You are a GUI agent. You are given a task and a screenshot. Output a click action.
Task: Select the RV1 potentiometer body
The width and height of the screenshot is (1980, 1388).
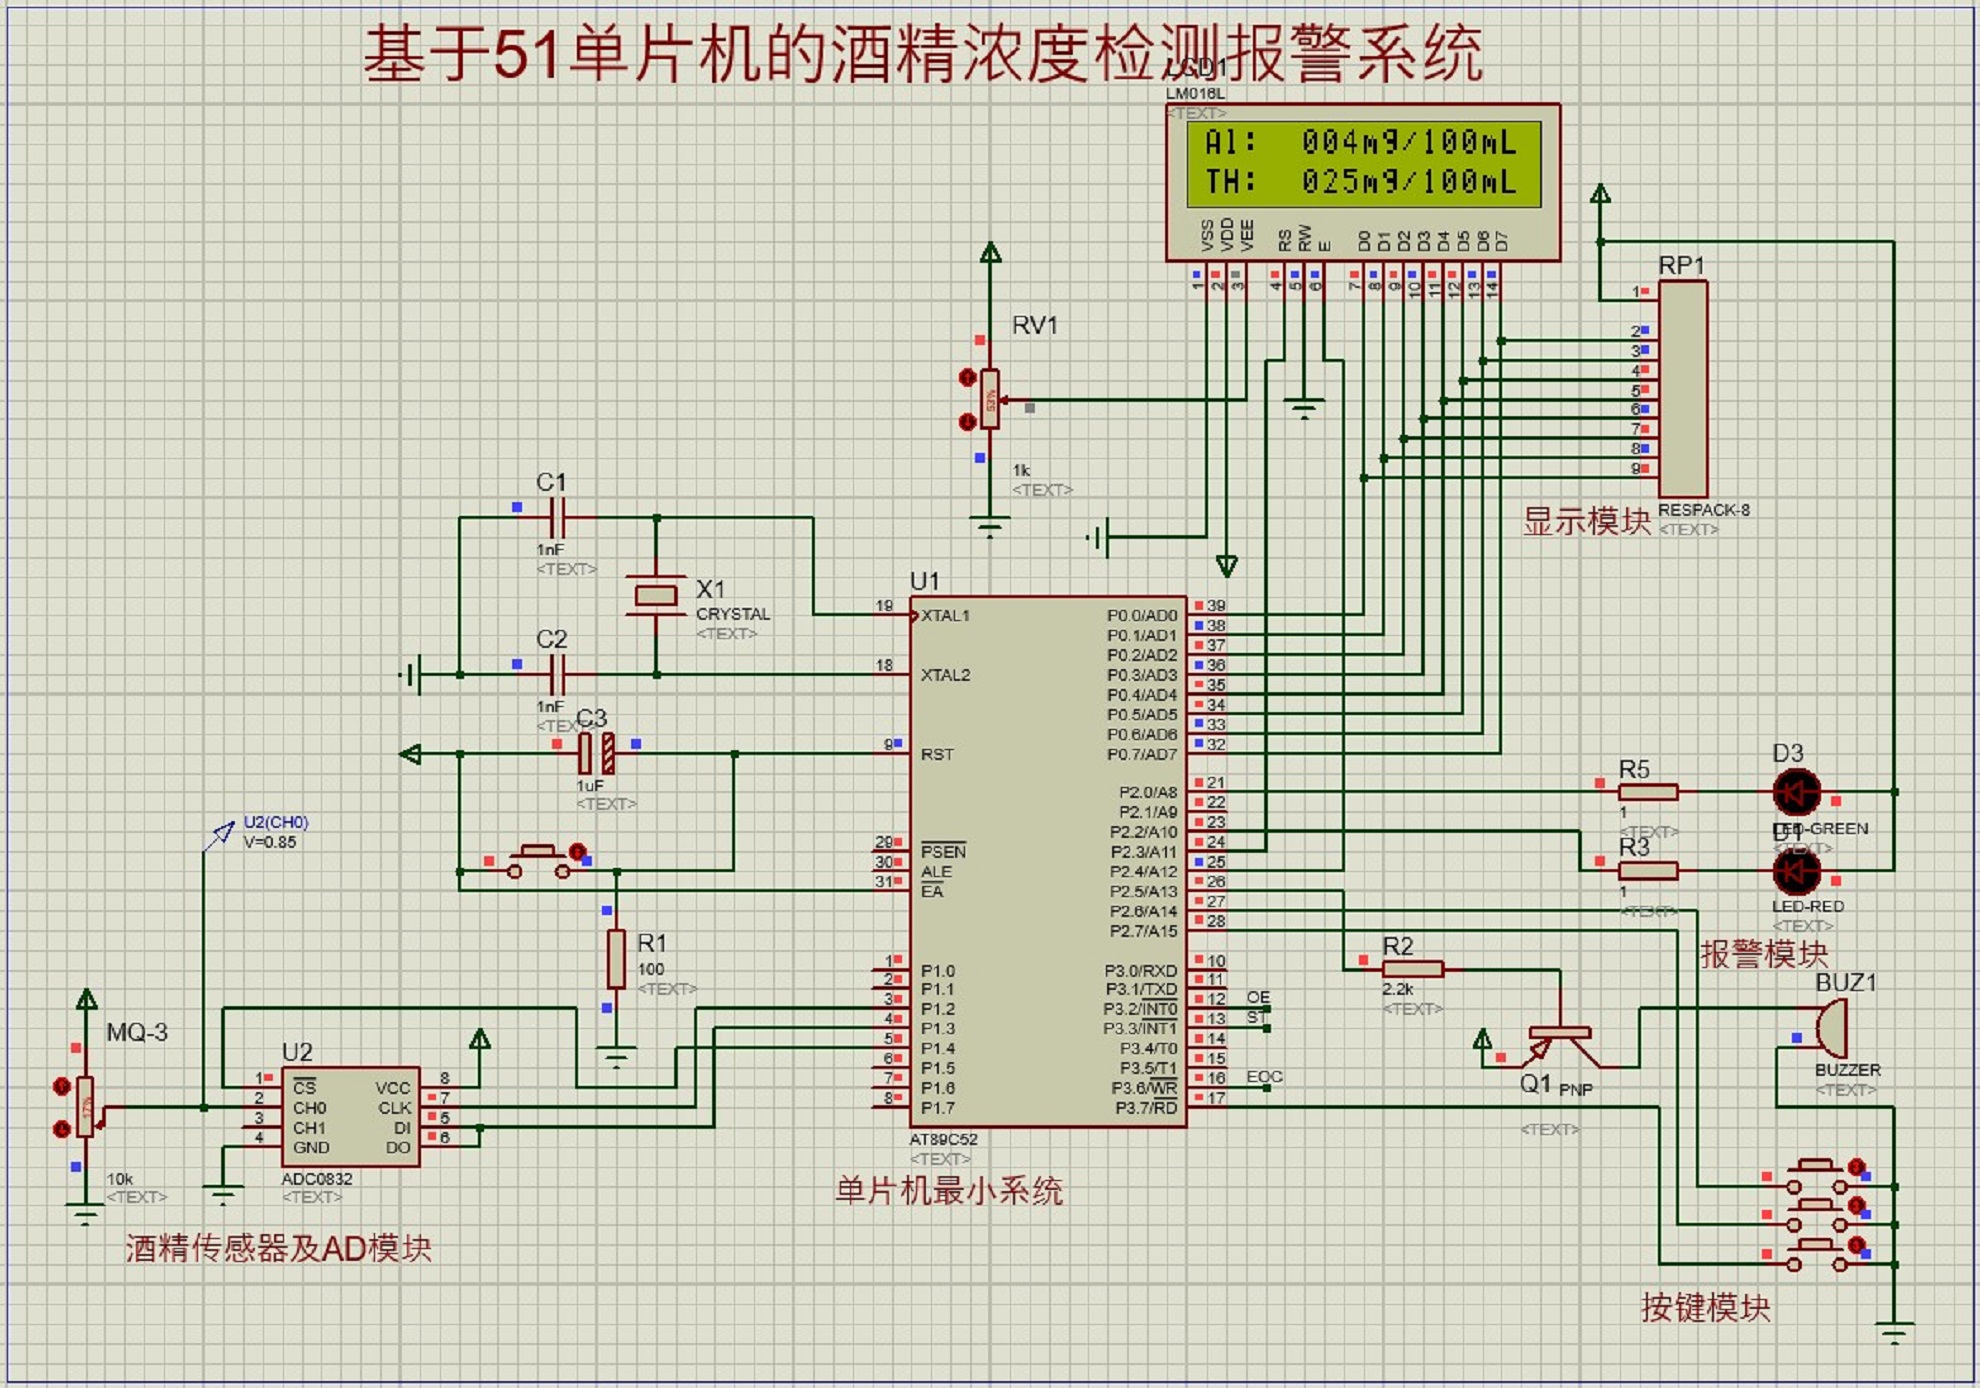990,400
